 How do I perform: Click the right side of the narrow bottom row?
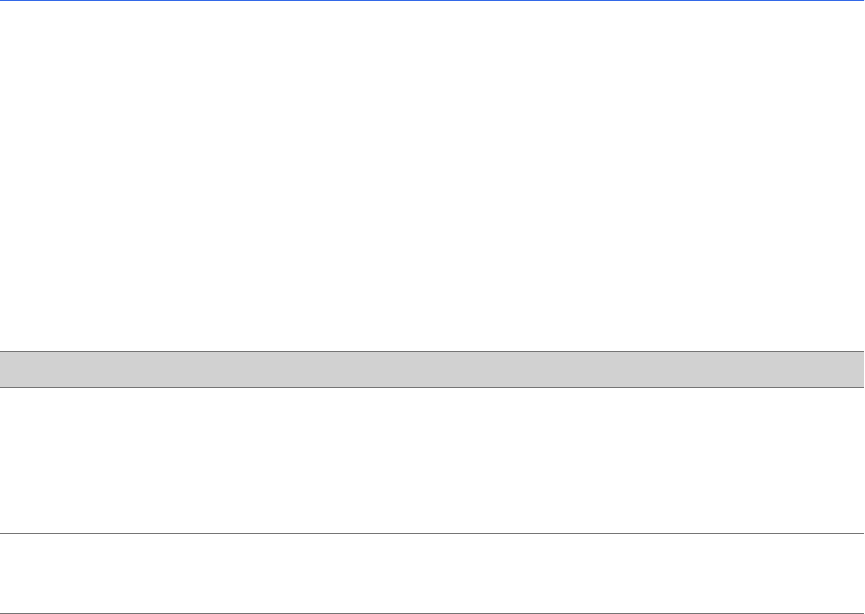(x=825, y=573)
